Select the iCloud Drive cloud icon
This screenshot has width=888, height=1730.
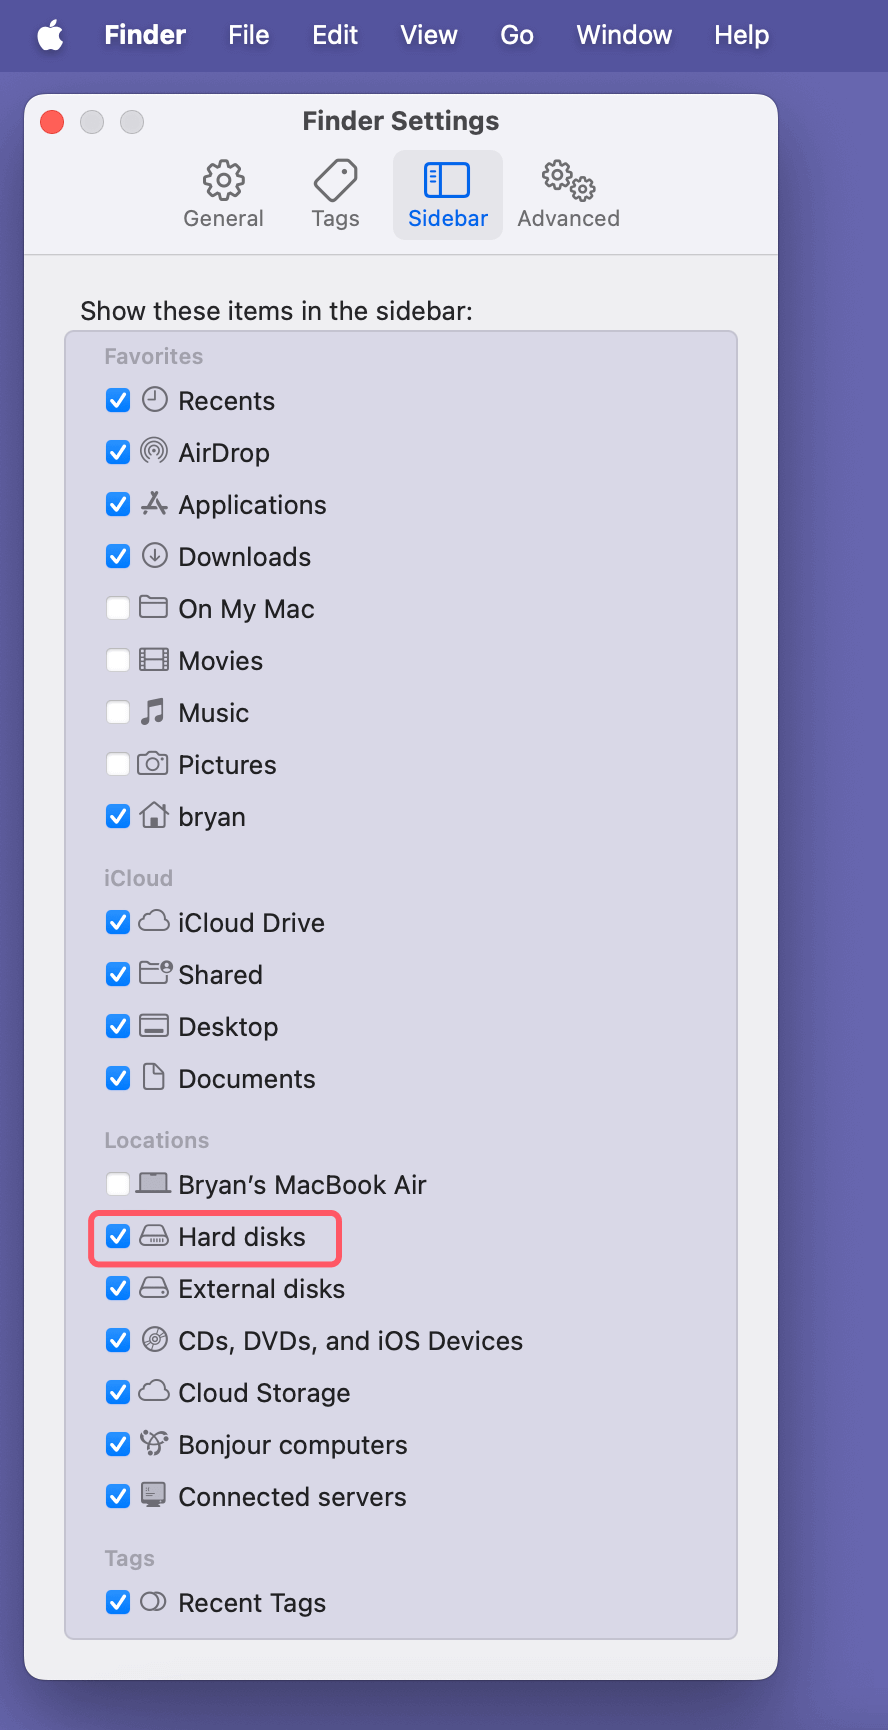click(x=154, y=922)
